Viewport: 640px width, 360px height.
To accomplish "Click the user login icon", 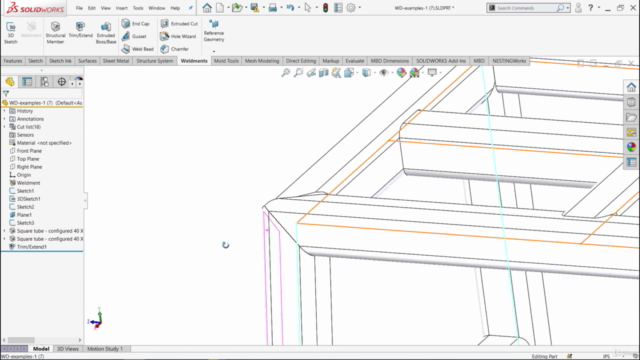I will (x=578, y=8).
